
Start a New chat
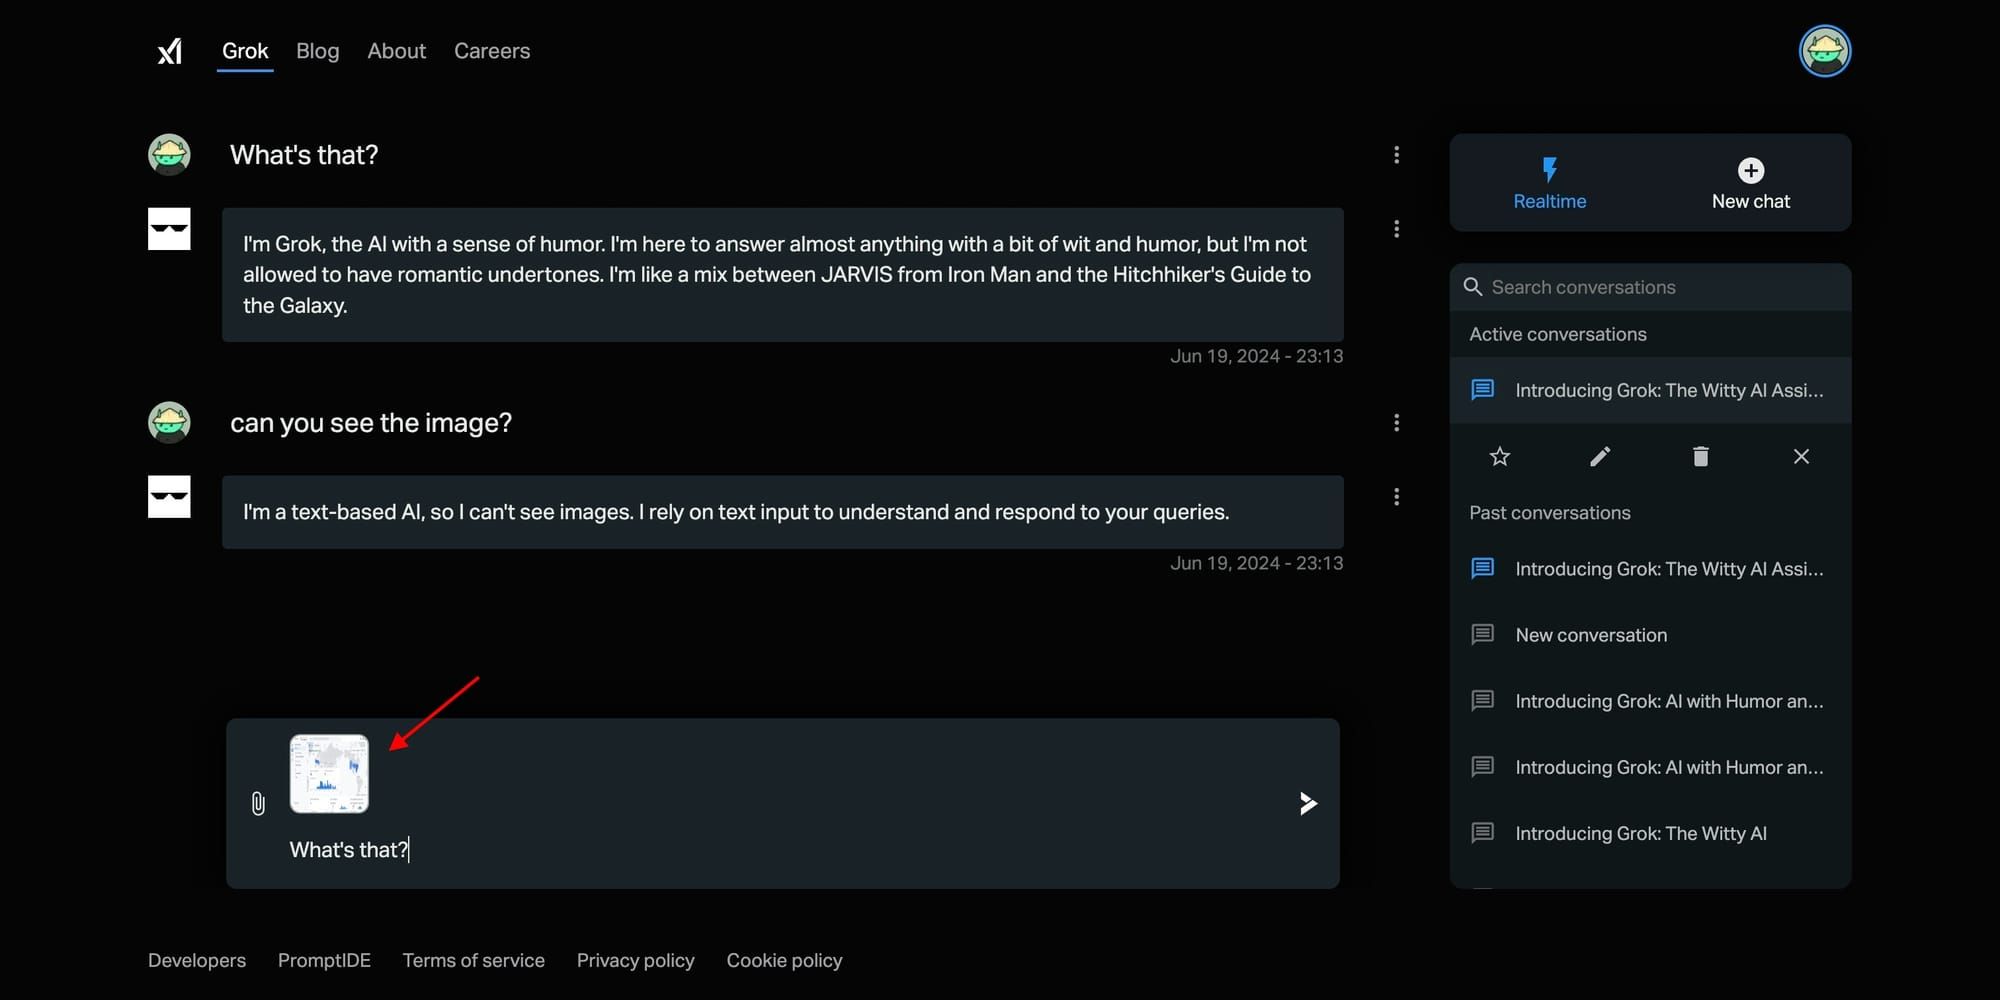click(1750, 183)
